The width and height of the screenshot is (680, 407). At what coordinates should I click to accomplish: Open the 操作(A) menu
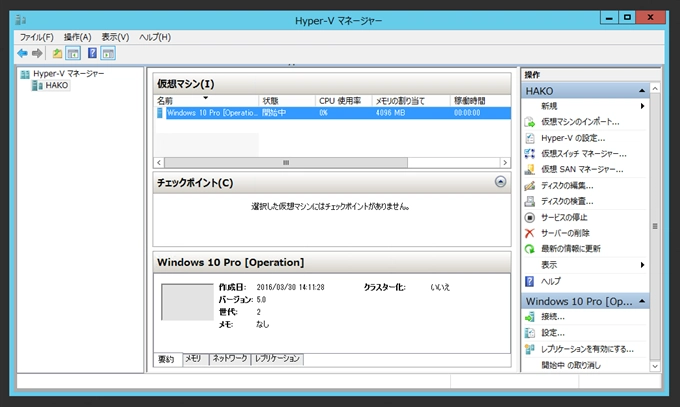(77, 37)
